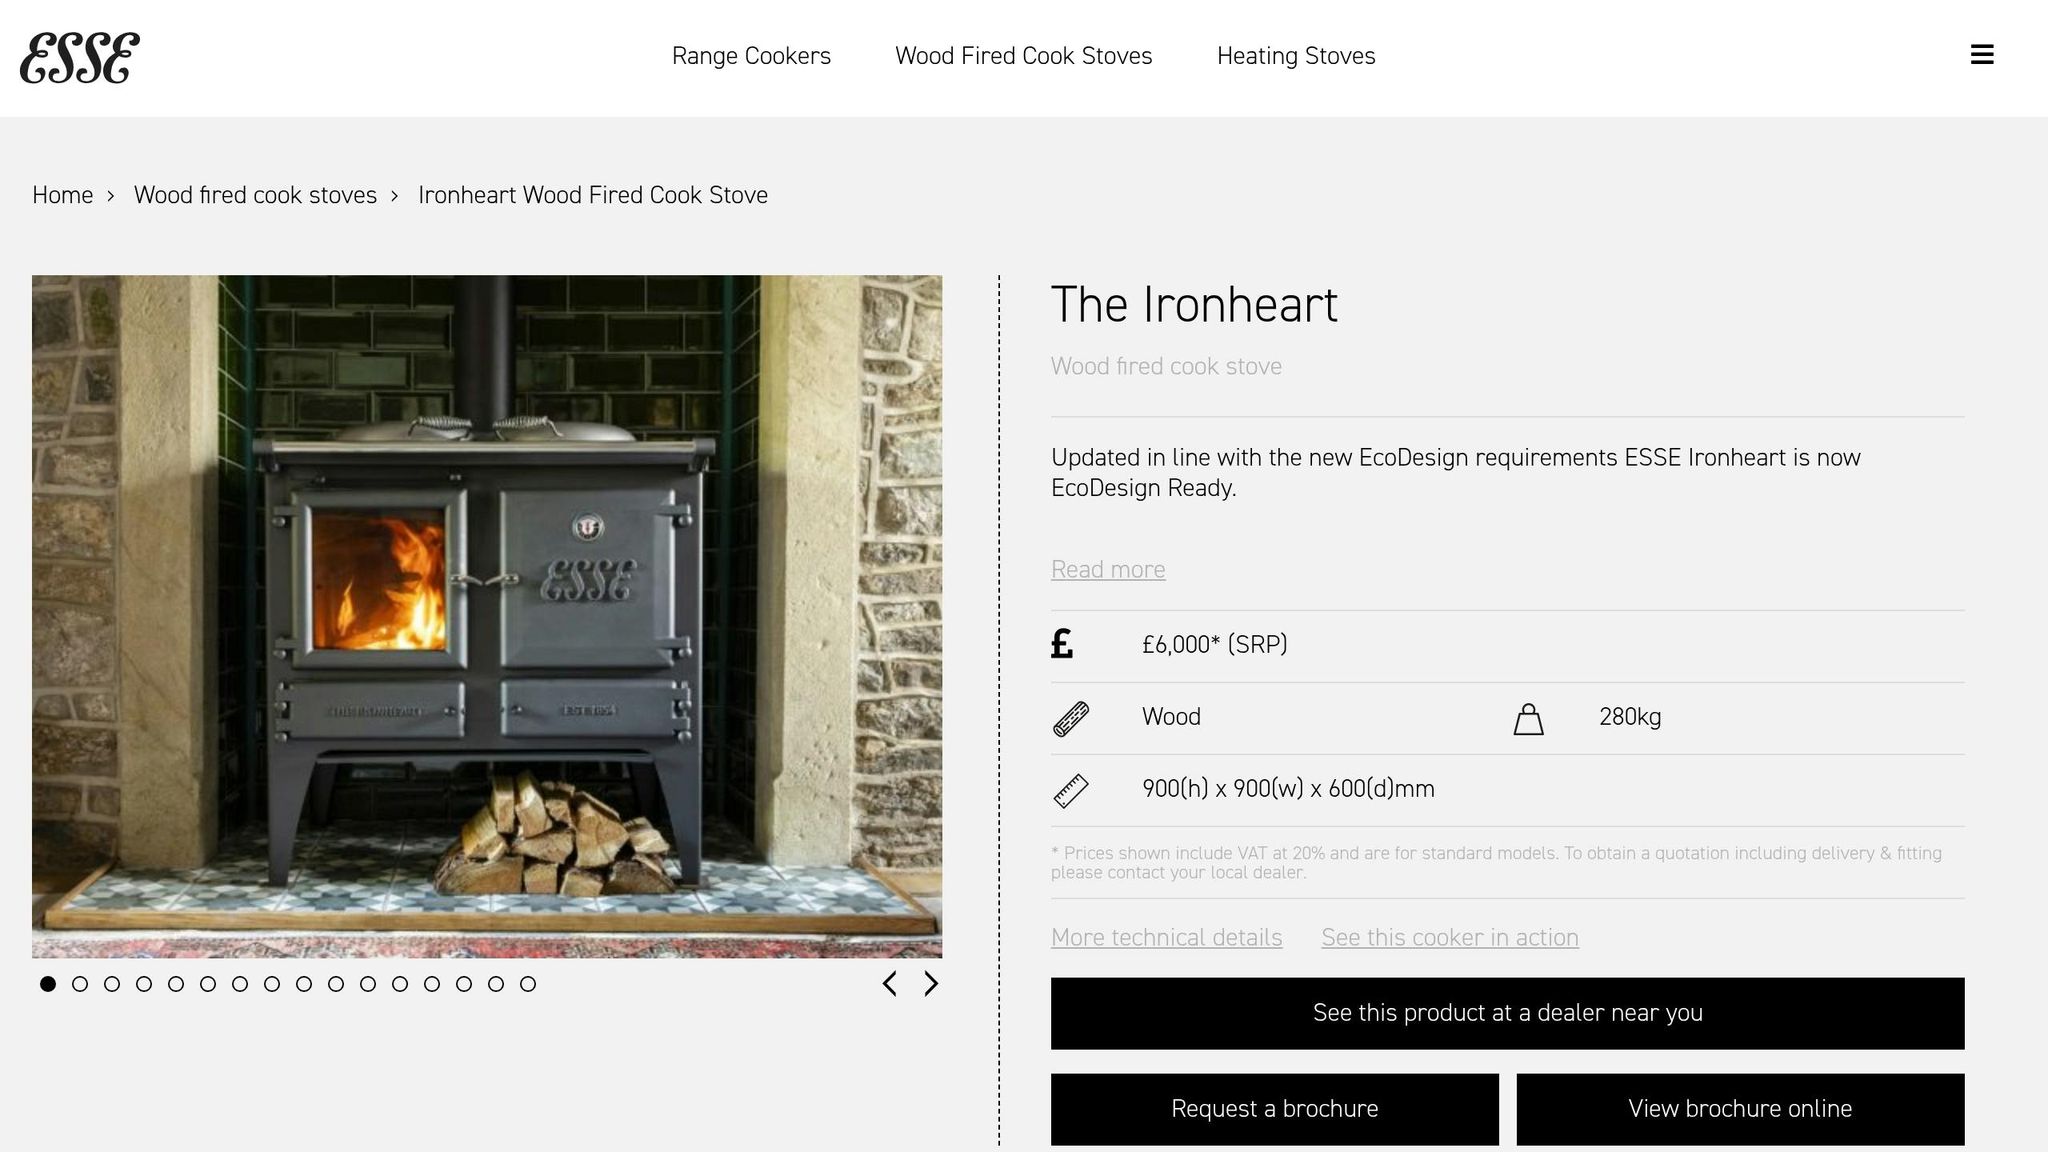Image resolution: width=2048 pixels, height=1152 pixels.
Task: Click the wood log fuel icon
Action: (1071, 719)
